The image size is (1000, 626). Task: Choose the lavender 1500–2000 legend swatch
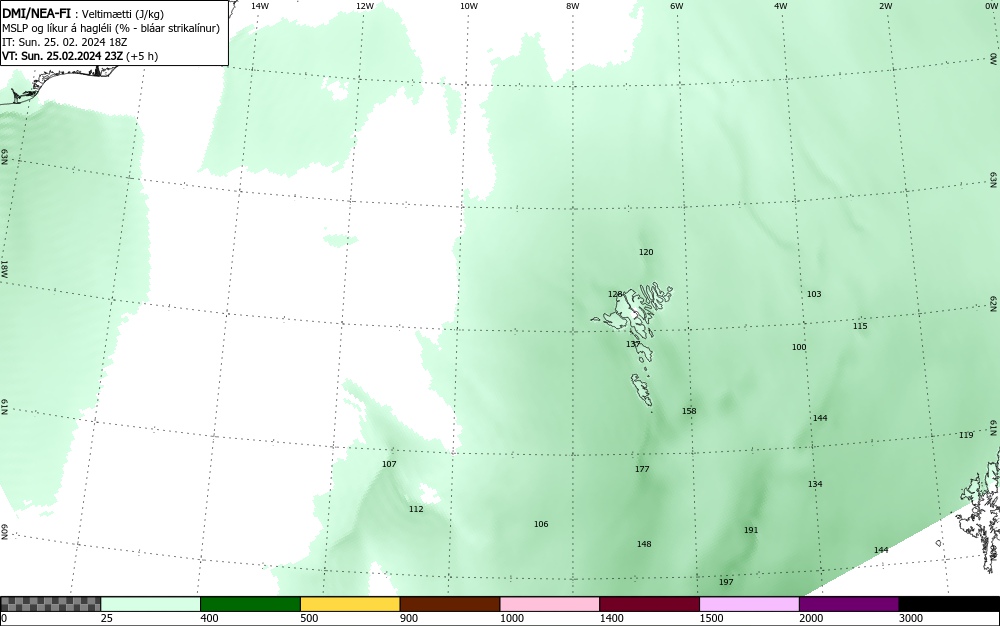(749, 604)
